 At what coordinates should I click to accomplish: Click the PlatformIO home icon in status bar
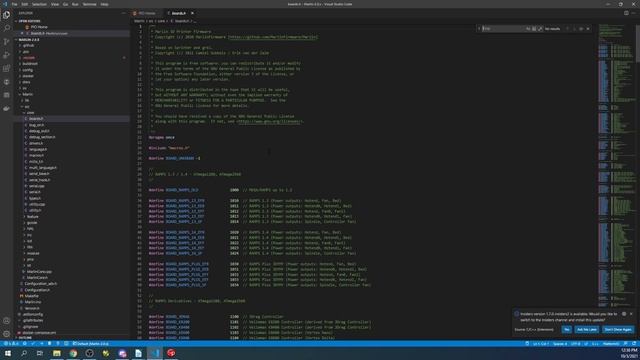(x=24, y=344)
